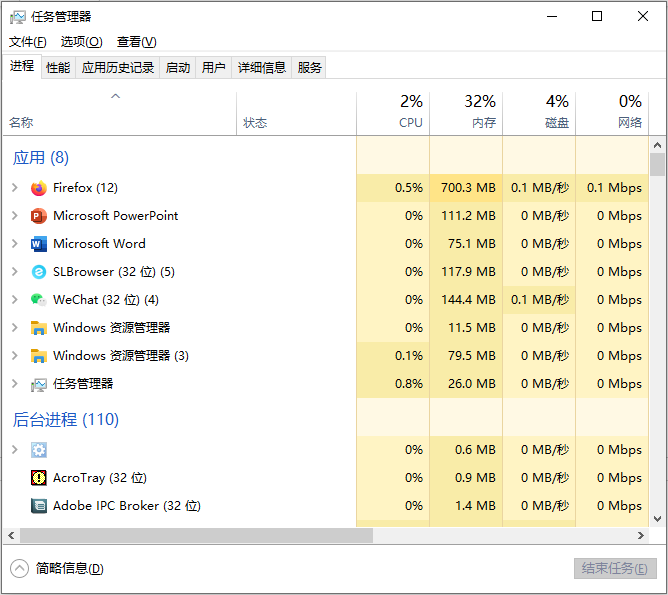Click the 结束任务(E) button

click(x=615, y=569)
